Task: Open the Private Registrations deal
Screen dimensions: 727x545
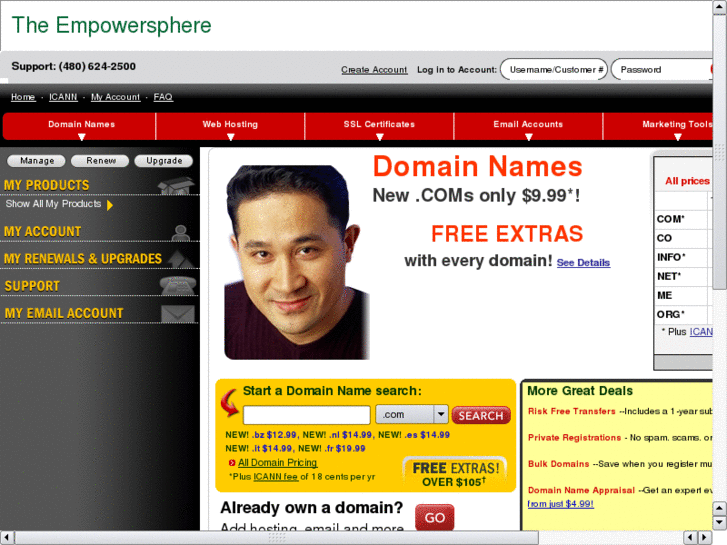Action: point(574,437)
